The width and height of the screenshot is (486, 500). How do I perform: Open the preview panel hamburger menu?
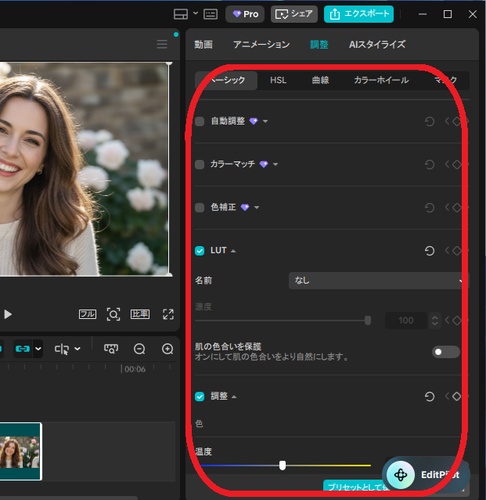point(162,44)
